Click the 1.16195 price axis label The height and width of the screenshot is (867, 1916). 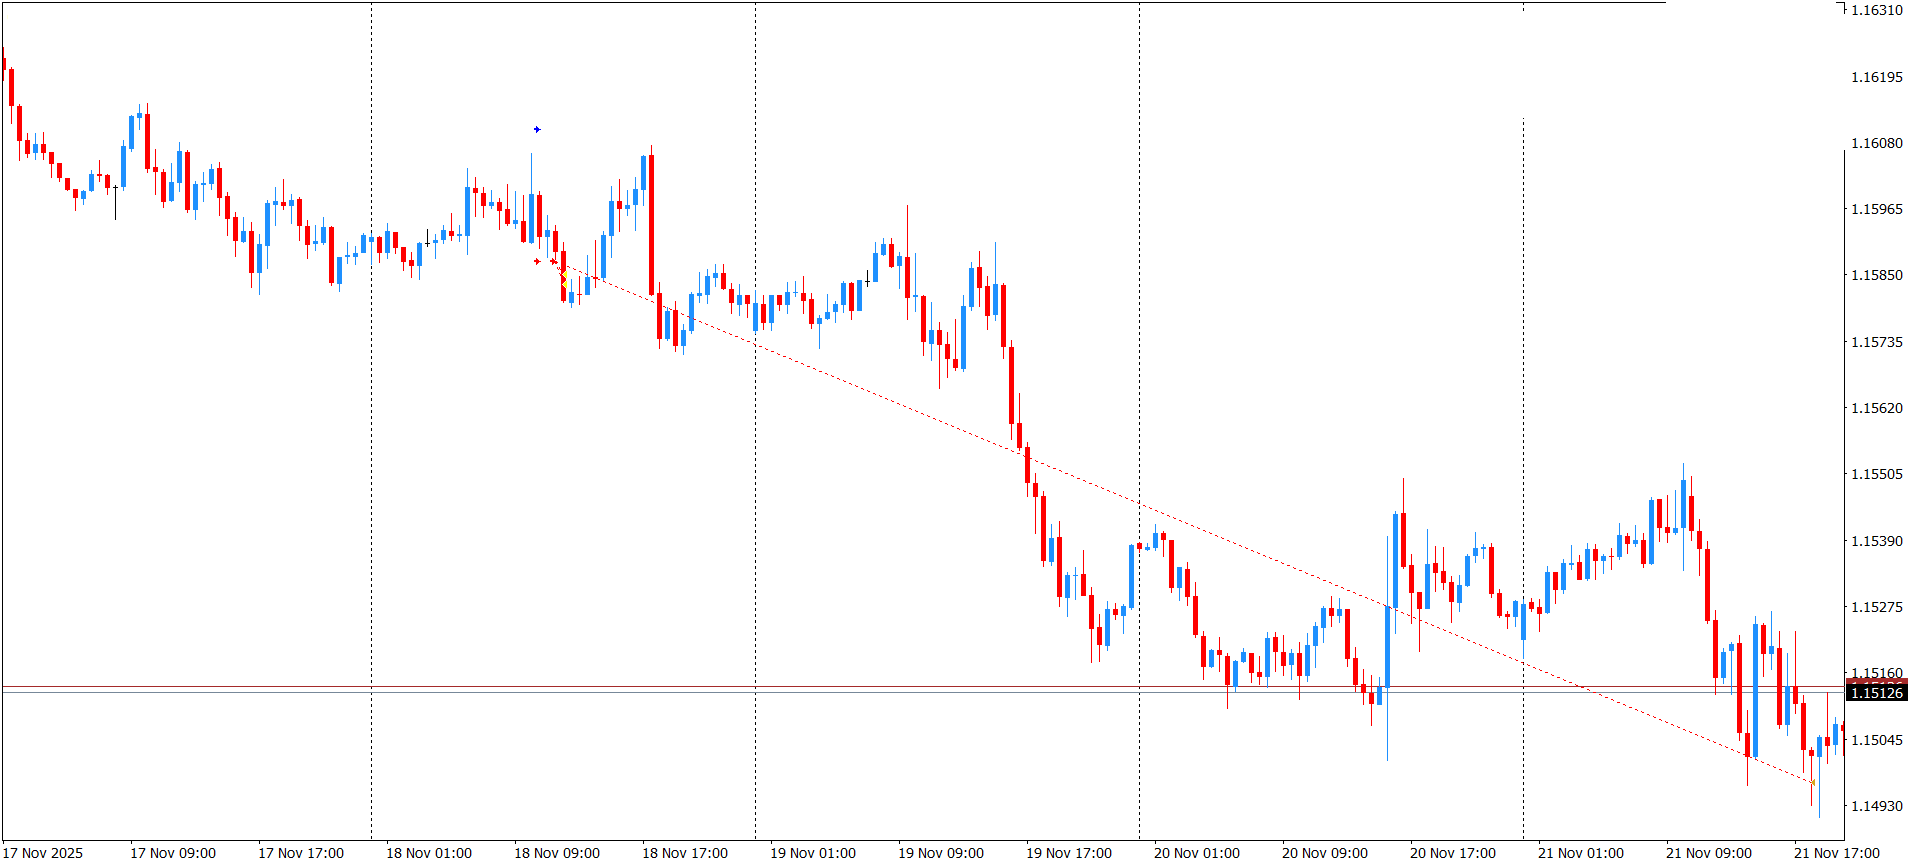pyautogui.click(x=1877, y=77)
